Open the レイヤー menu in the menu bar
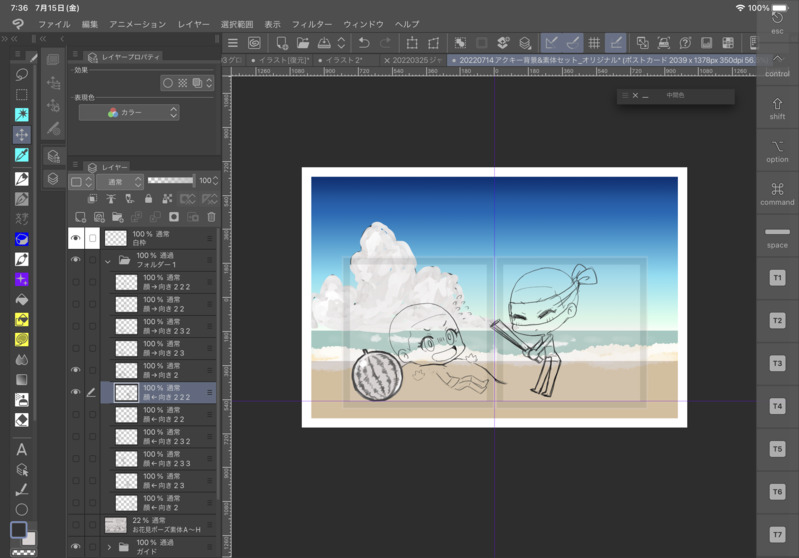799x558 pixels. [193, 24]
